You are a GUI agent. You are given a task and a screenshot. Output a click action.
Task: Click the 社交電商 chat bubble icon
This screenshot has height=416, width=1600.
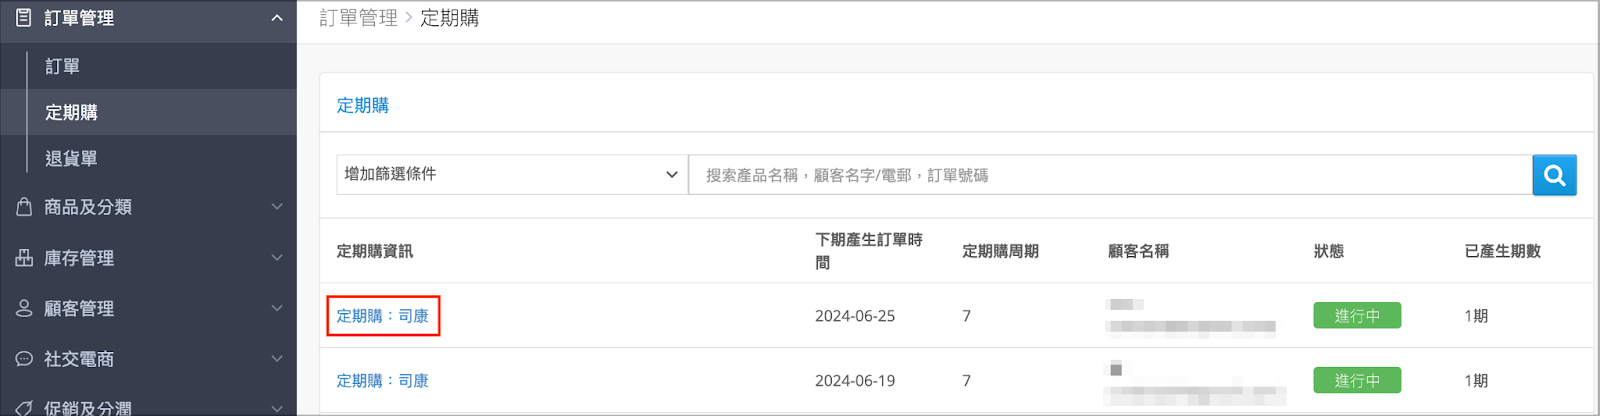point(24,359)
